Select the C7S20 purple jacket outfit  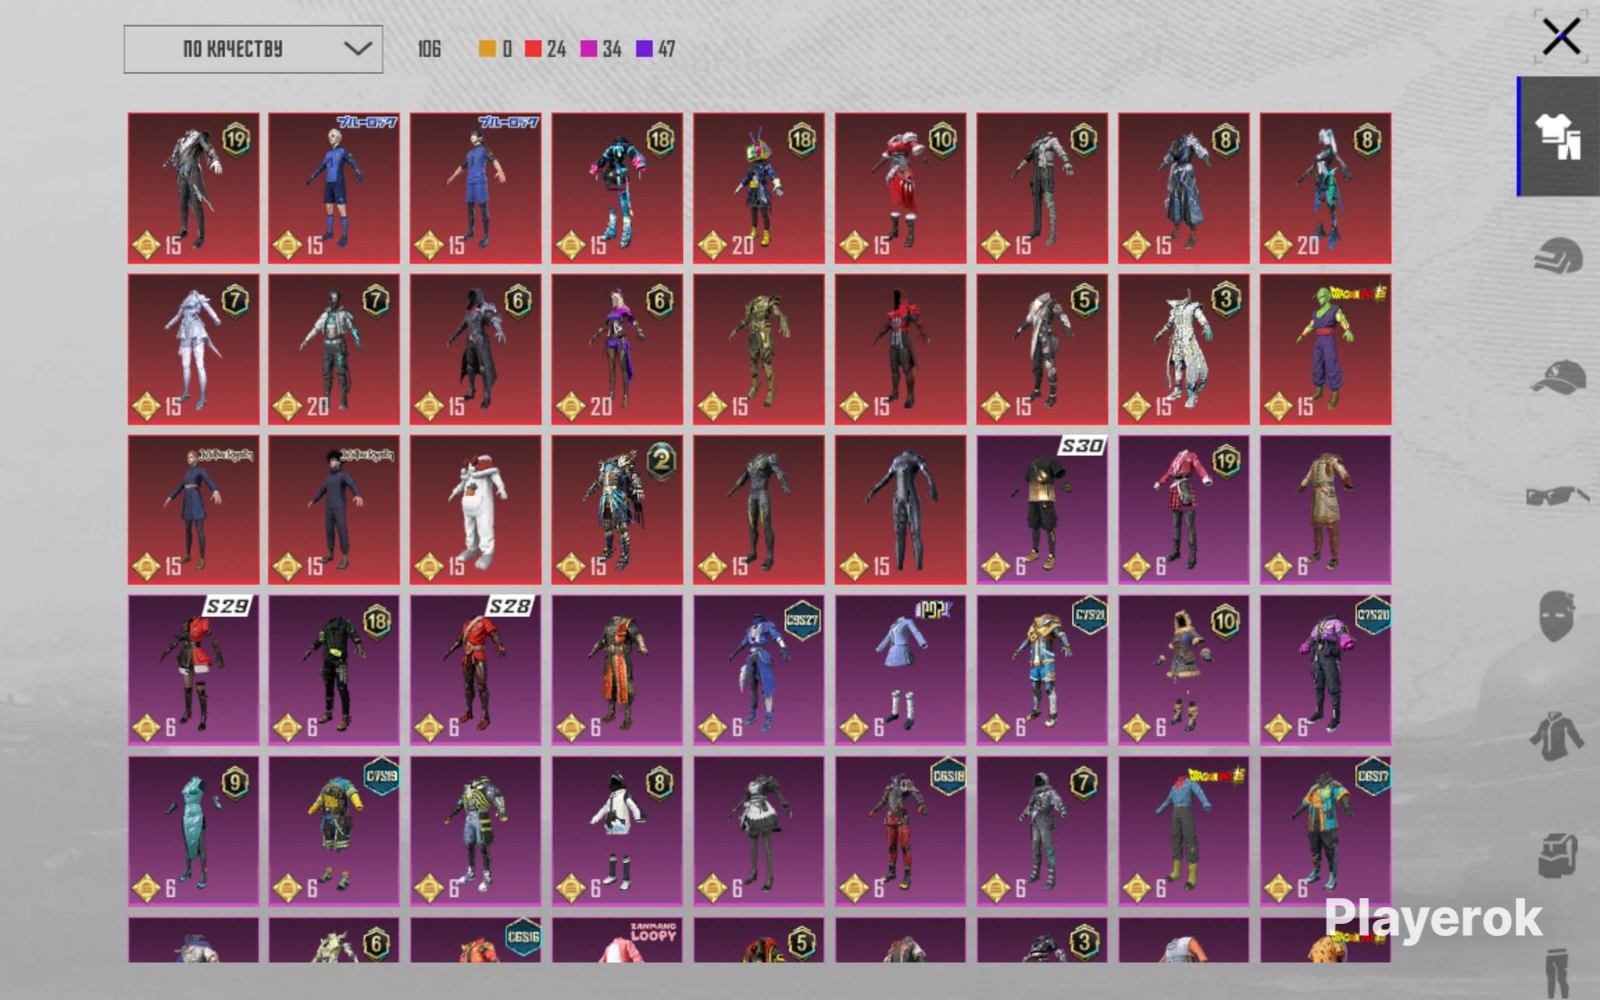tap(1325, 670)
